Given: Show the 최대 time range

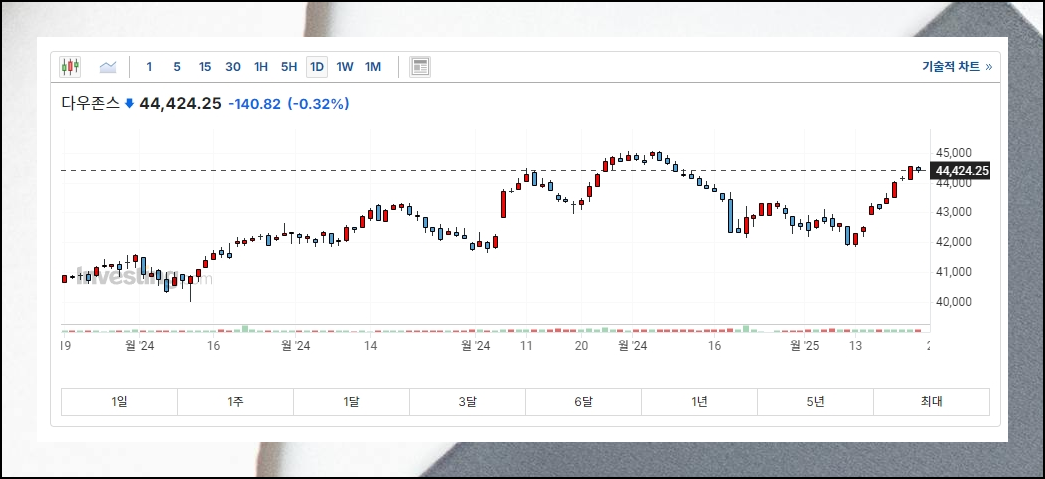Looking at the screenshot, I should [x=931, y=402].
